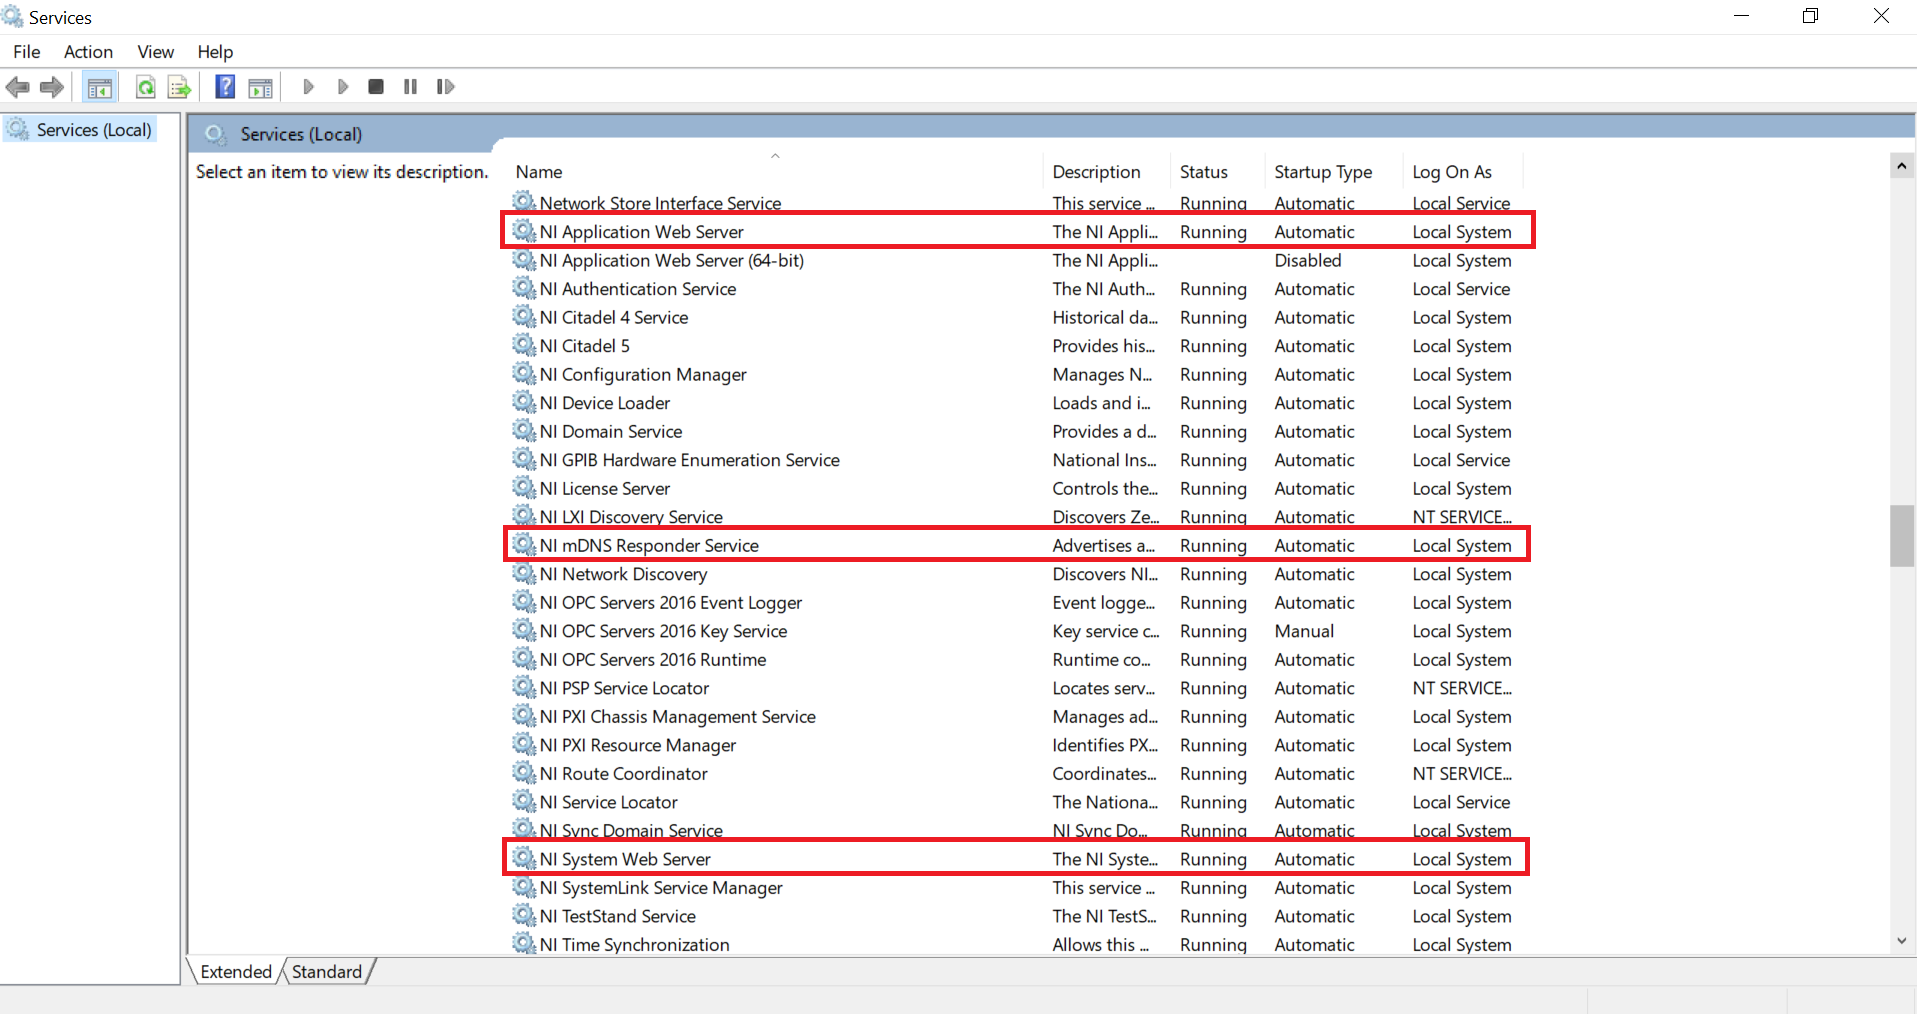Click the scrollbar down arrow
The image size is (1917, 1014).
(x=1901, y=941)
